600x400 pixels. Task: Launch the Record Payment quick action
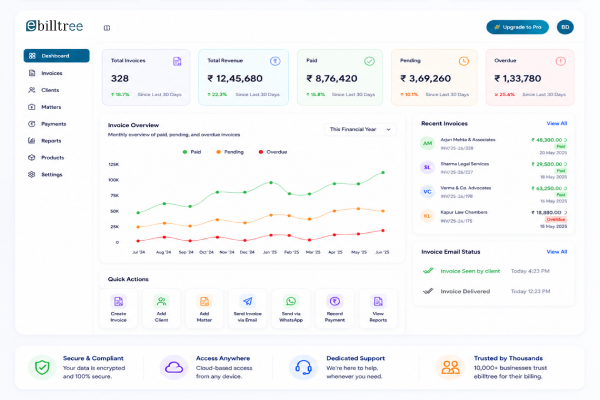tap(334, 309)
